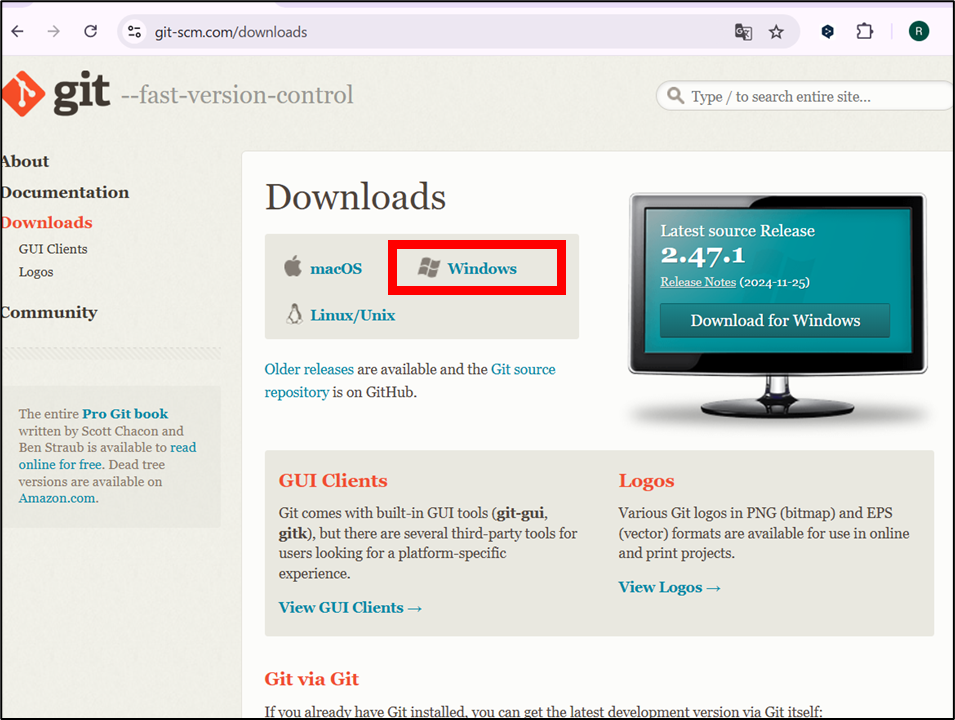Click the macOS download link
Screen dimensions: 955x720
tap(336, 269)
